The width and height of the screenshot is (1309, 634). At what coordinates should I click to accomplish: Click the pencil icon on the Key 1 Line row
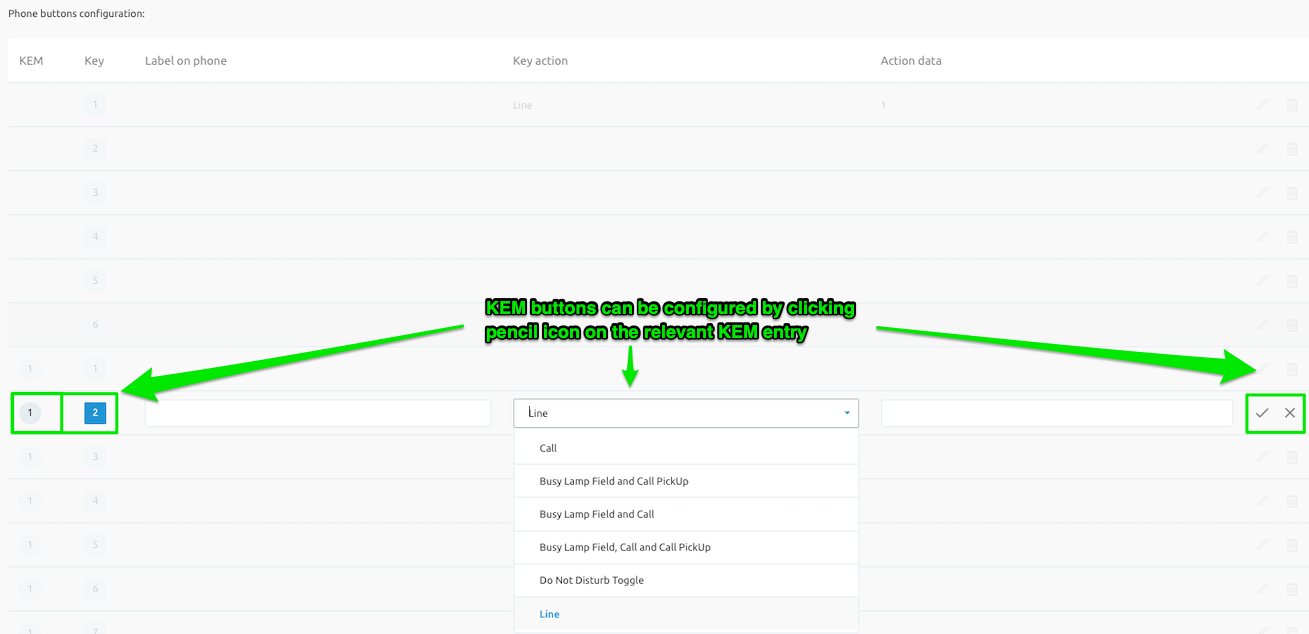[1262, 105]
